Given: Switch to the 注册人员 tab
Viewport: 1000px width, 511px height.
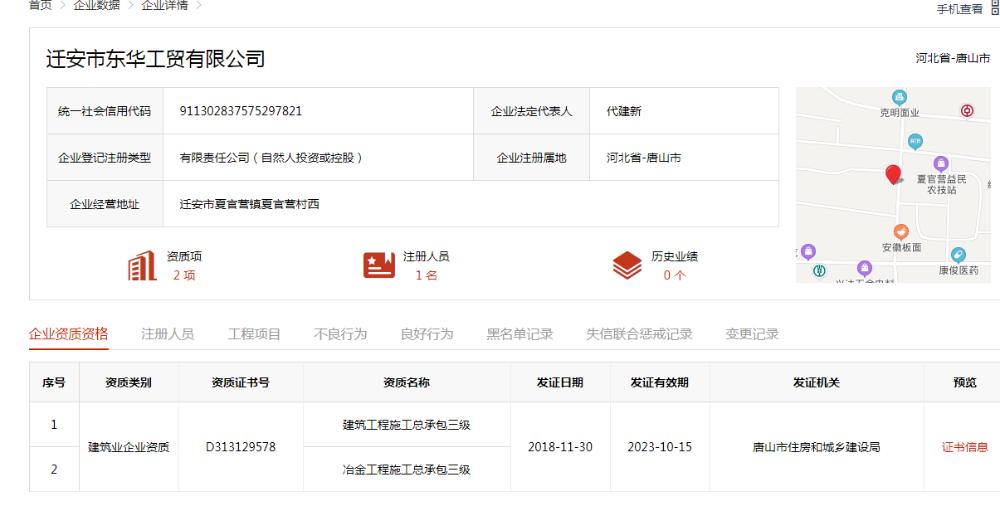Looking at the screenshot, I should 167,334.
